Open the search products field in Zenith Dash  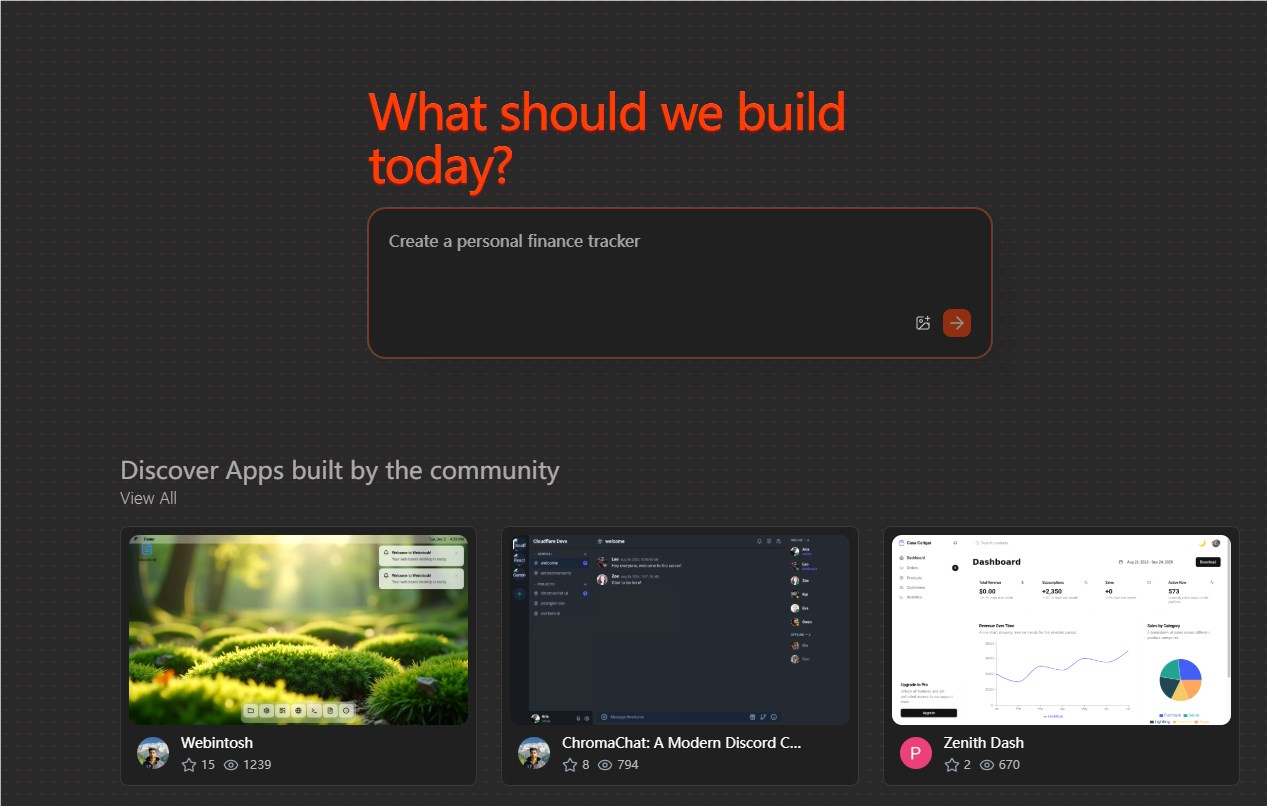(x=994, y=543)
